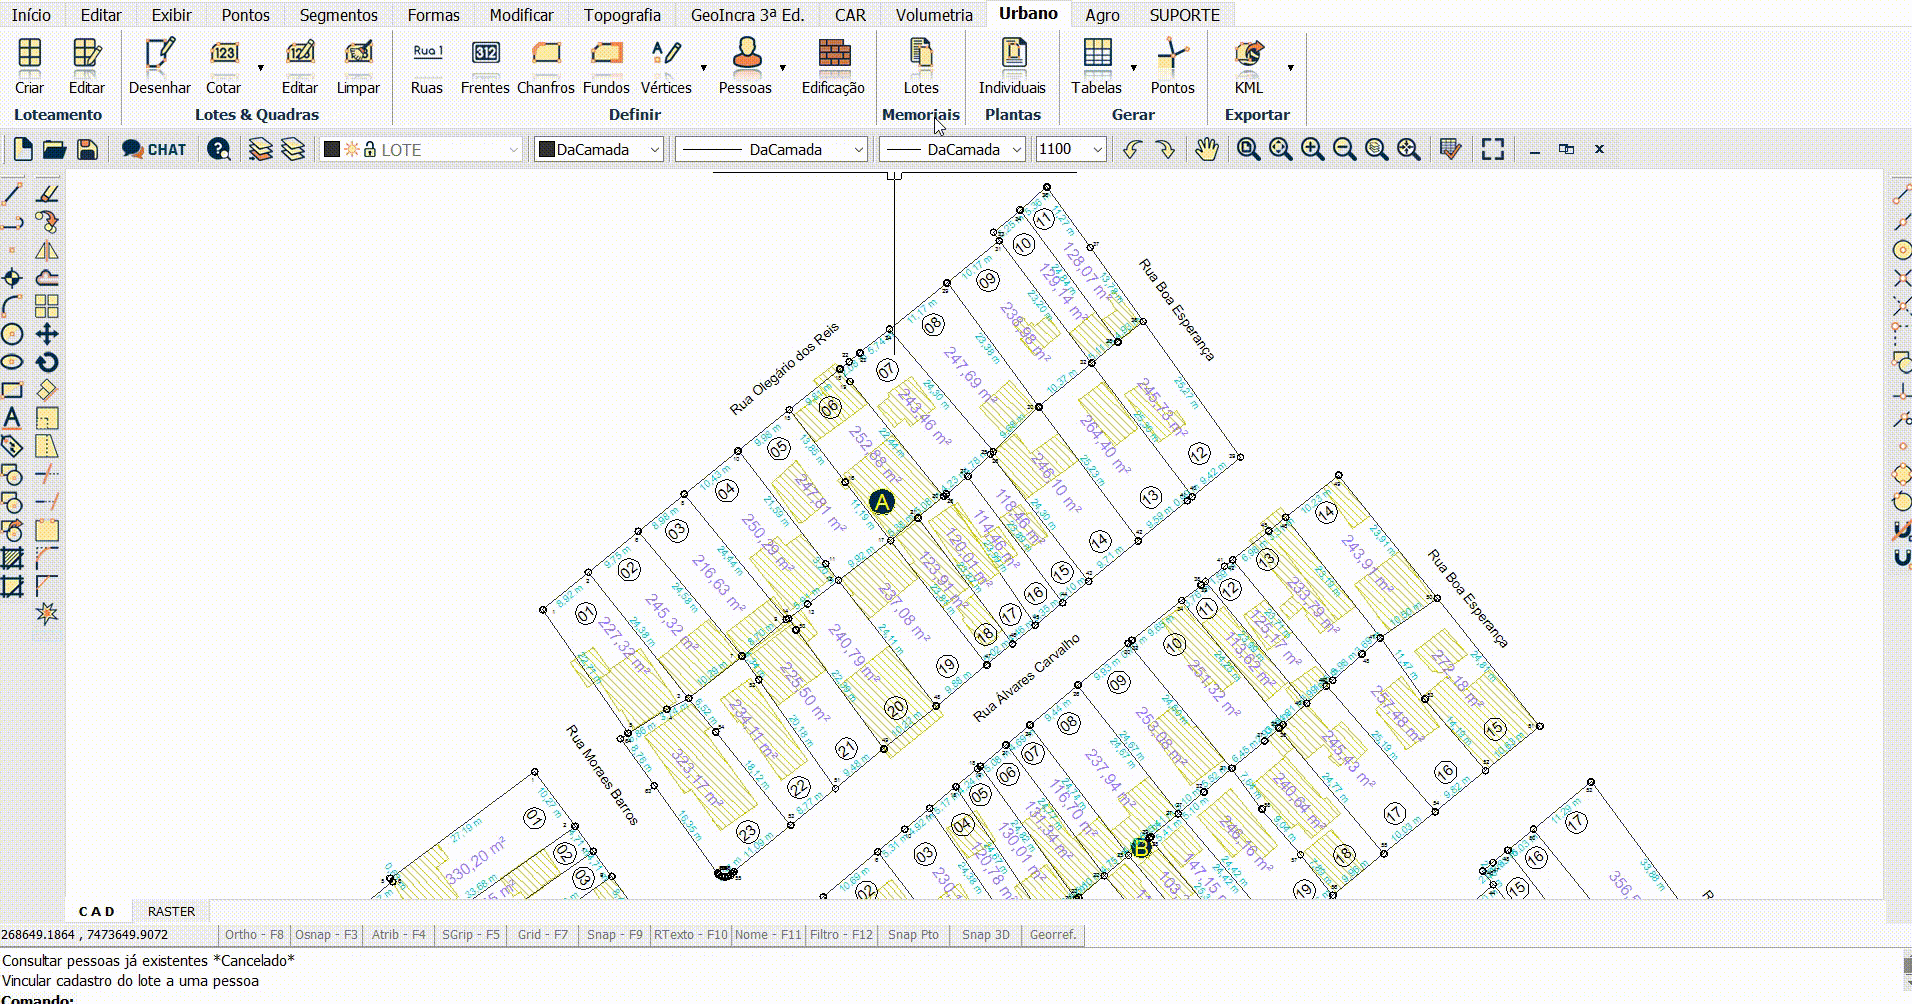Switch to the RASTER tab
Image resolution: width=1912 pixels, height=1004 pixels.
tap(171, 911)
